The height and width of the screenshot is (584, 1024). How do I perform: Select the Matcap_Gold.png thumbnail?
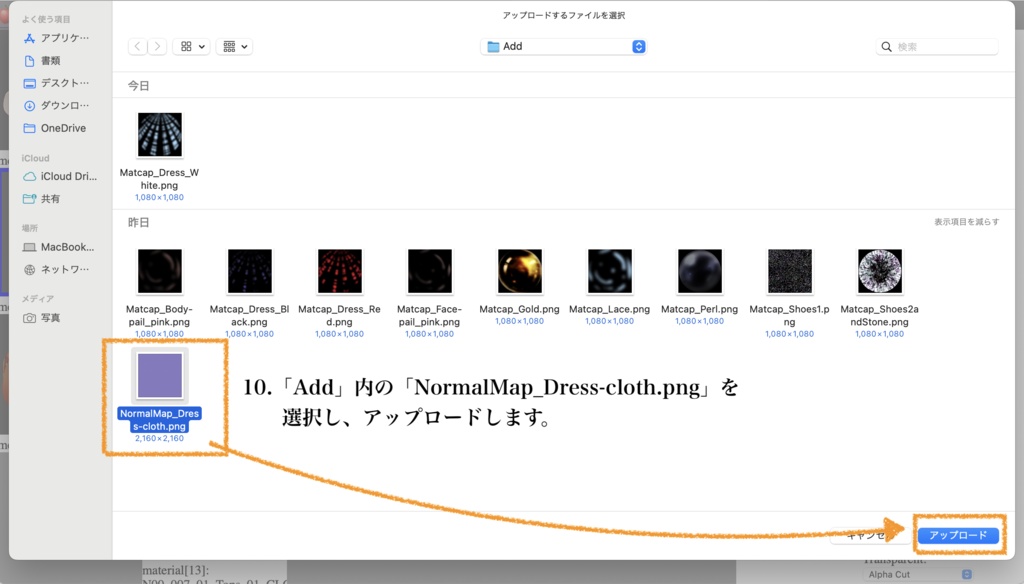pos(519,270)
